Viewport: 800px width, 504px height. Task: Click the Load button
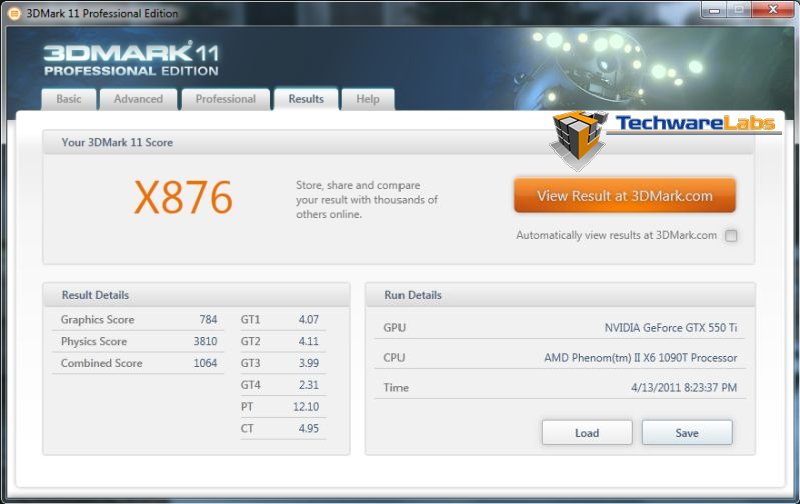[x=587, y=433]
